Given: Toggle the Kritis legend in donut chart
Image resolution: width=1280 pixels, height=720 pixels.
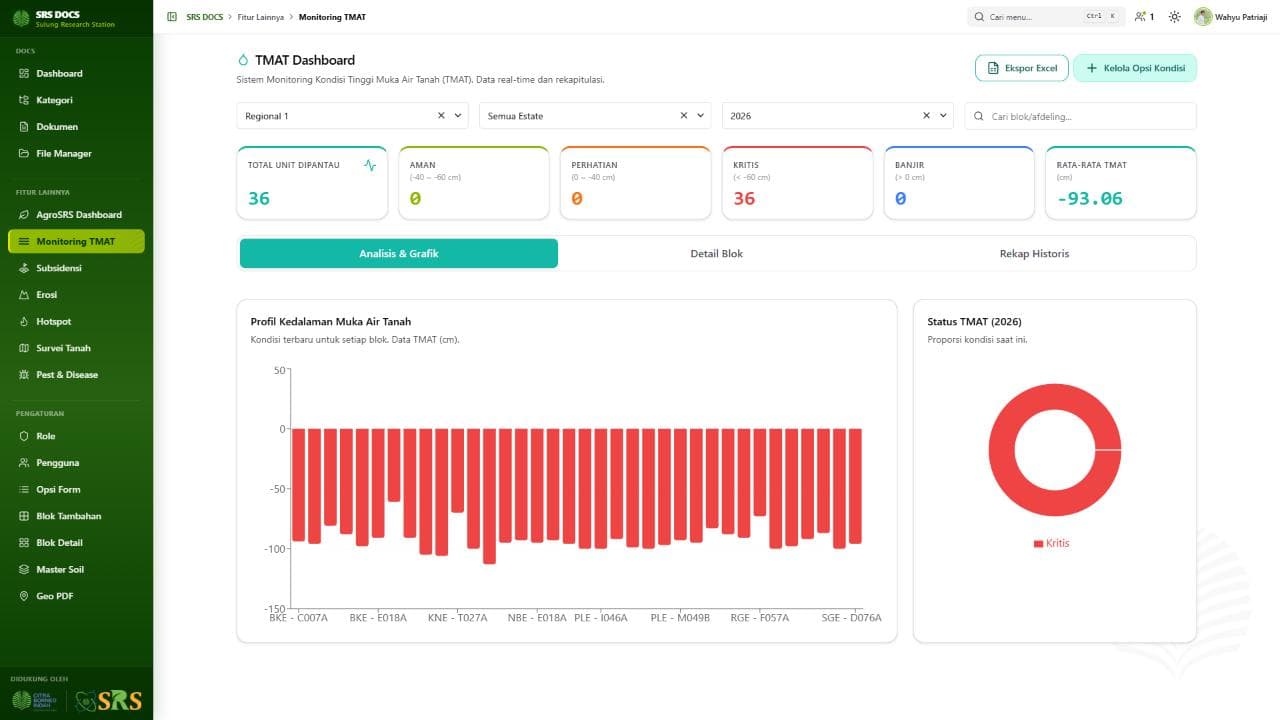Looking at the screenshot, I should click(x=1052, y=543).
